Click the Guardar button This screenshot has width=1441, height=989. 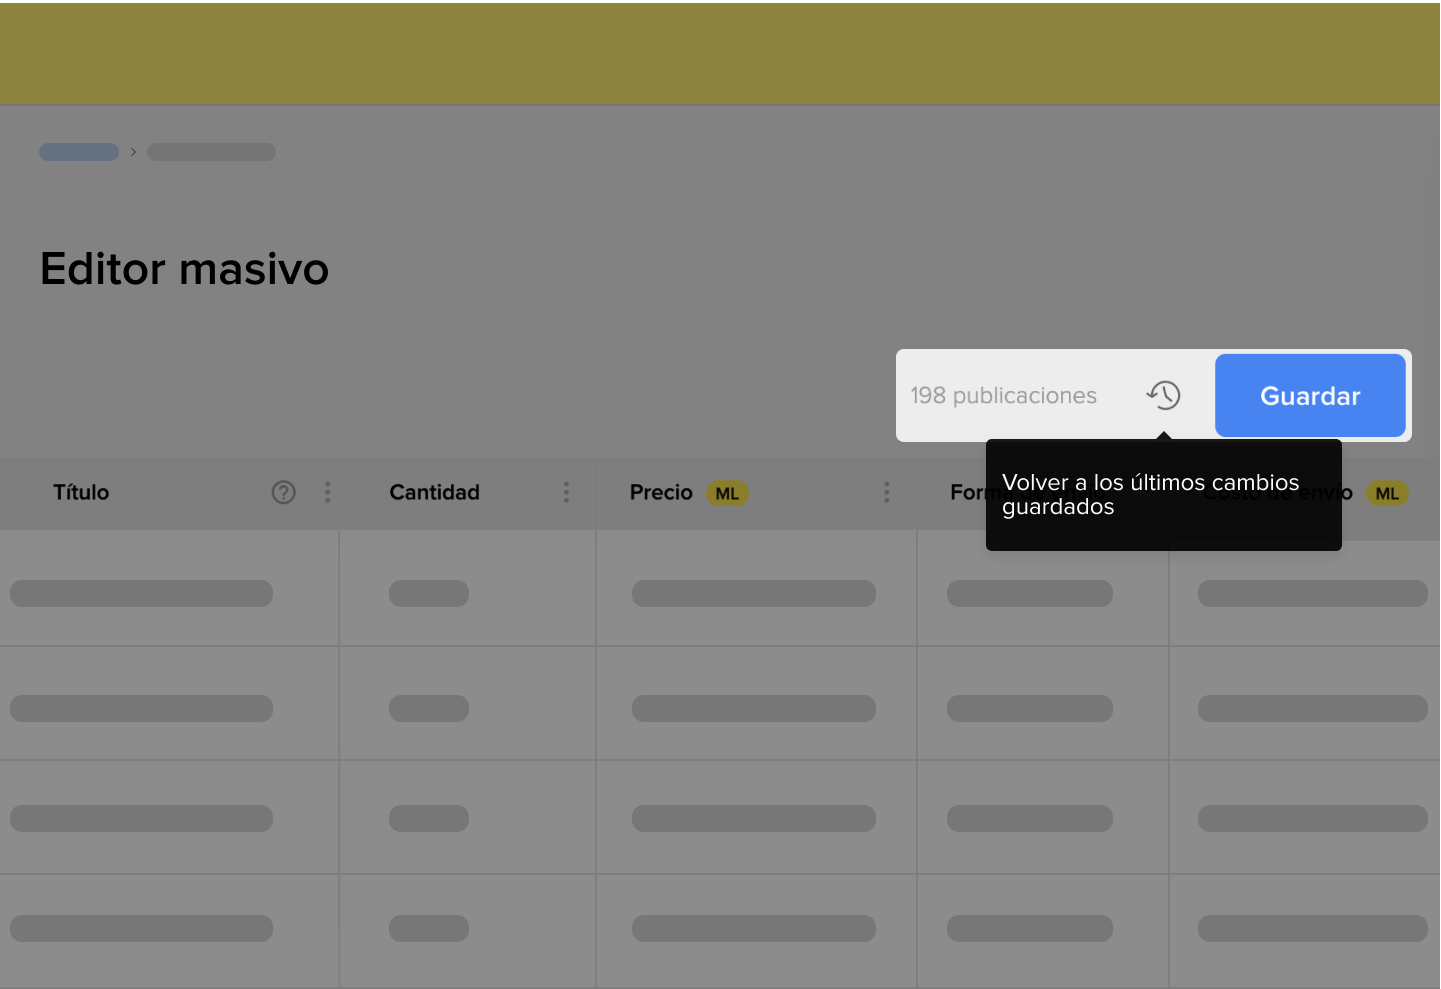pyautogui.click(x=1310, y=395)
